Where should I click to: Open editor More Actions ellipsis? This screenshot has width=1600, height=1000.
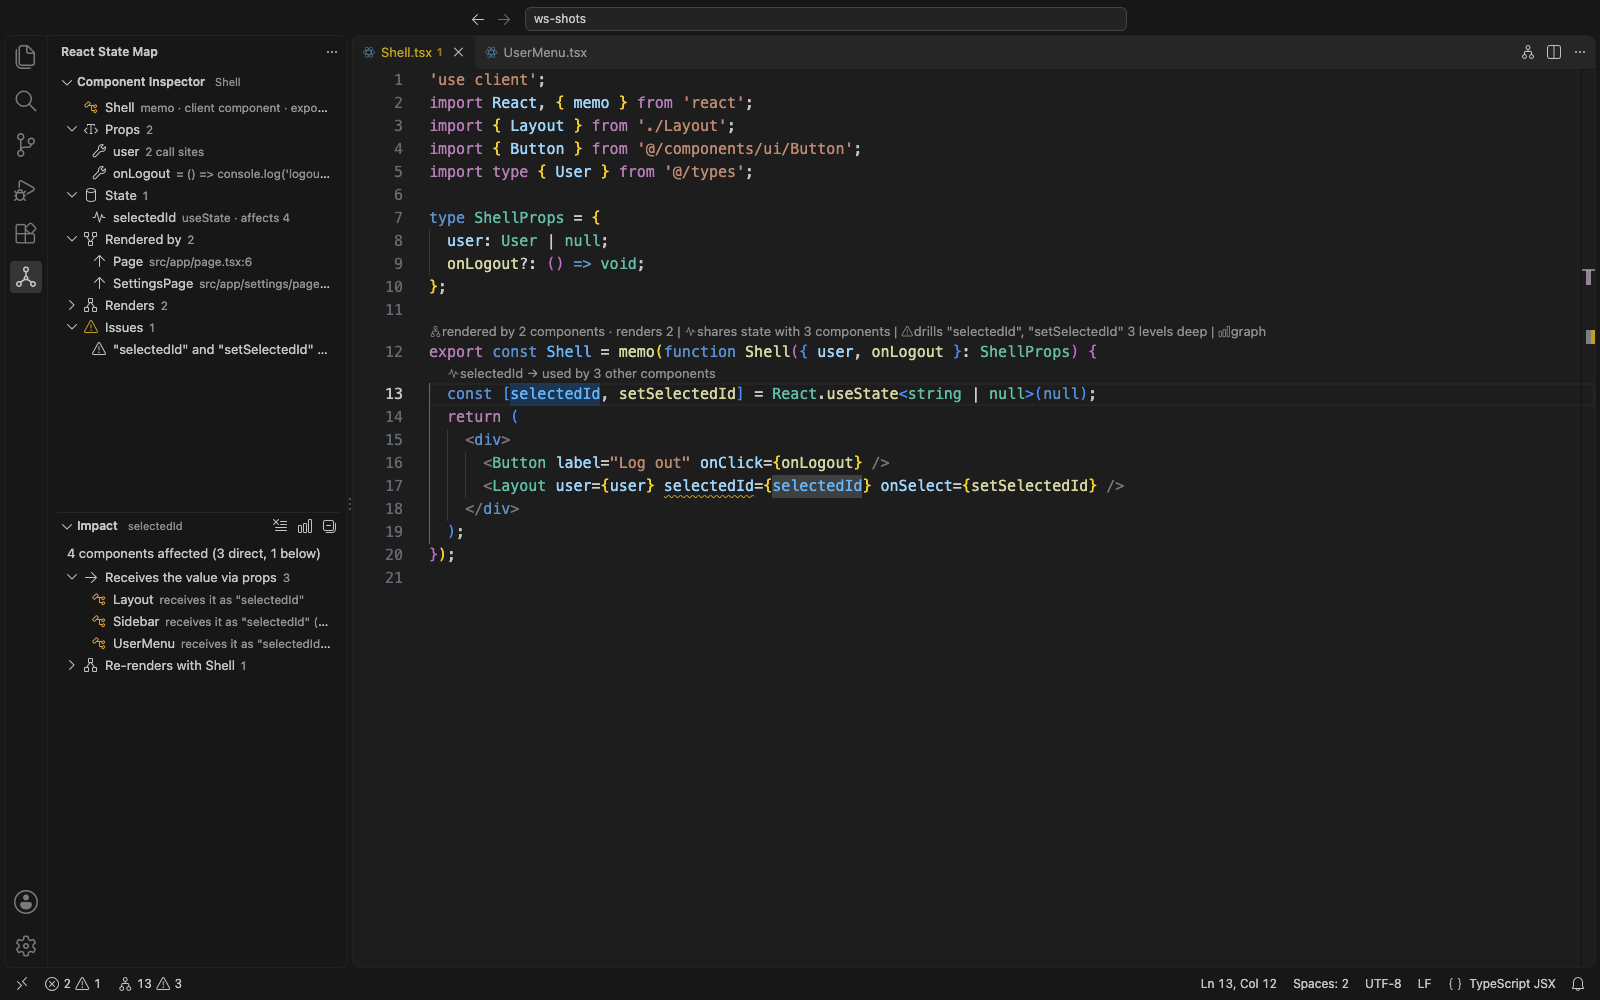(x=1580, y=52)
